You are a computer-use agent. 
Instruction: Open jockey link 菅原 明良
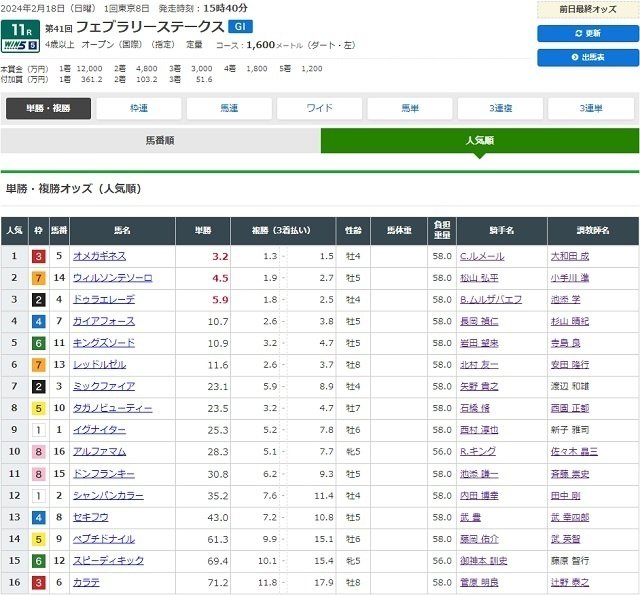(x=479, y=582)
